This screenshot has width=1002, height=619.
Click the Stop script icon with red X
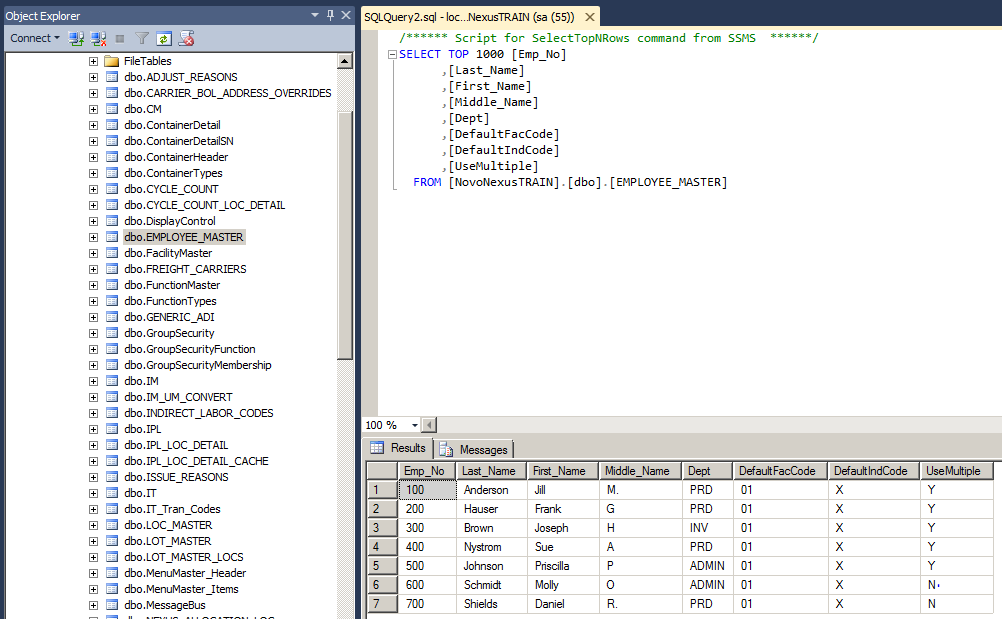pyautogui.click(x=186, y=38)
